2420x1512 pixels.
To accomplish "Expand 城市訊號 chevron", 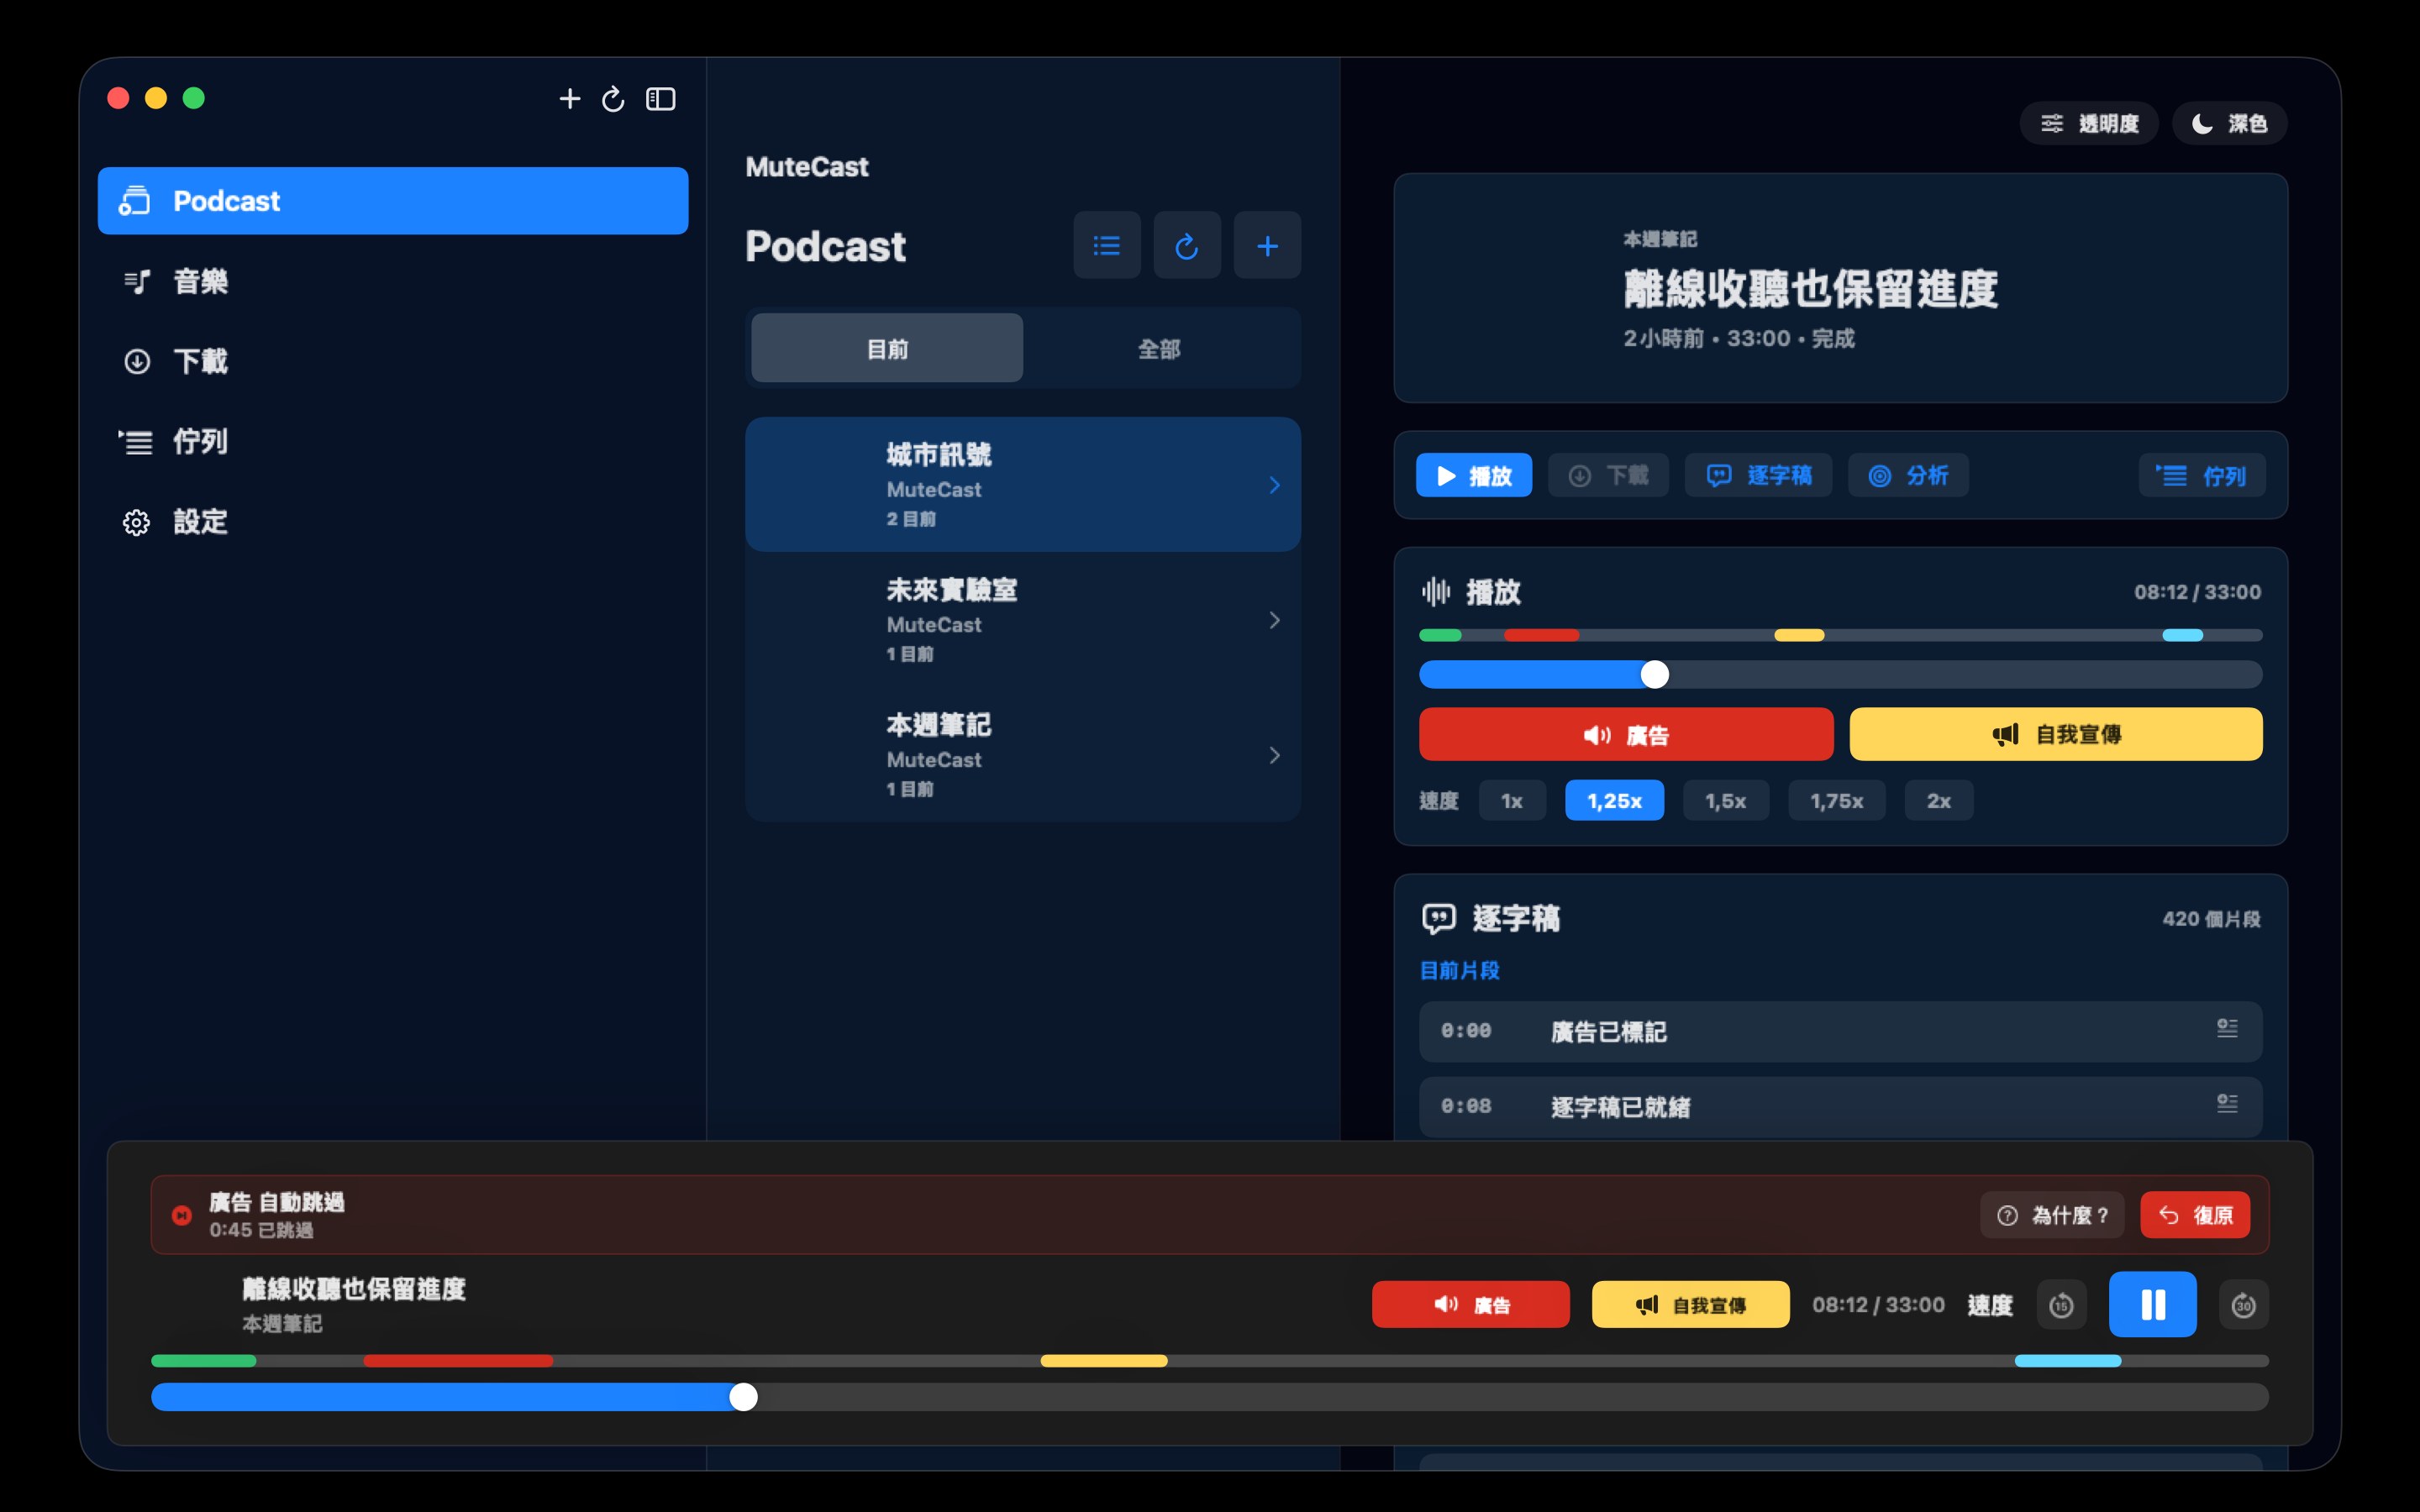I will 1274,485.
